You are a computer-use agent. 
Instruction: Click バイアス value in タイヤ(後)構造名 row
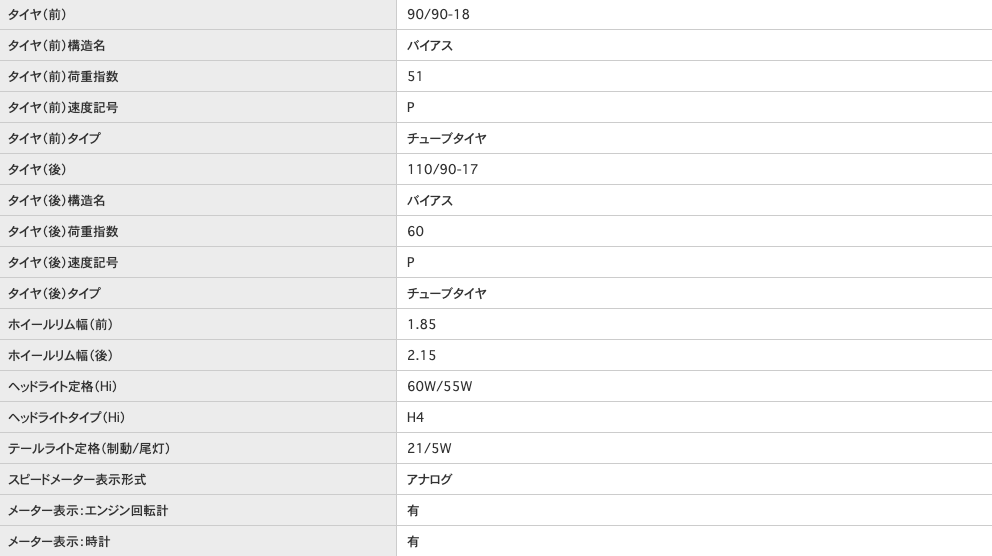tap(429, 201)
